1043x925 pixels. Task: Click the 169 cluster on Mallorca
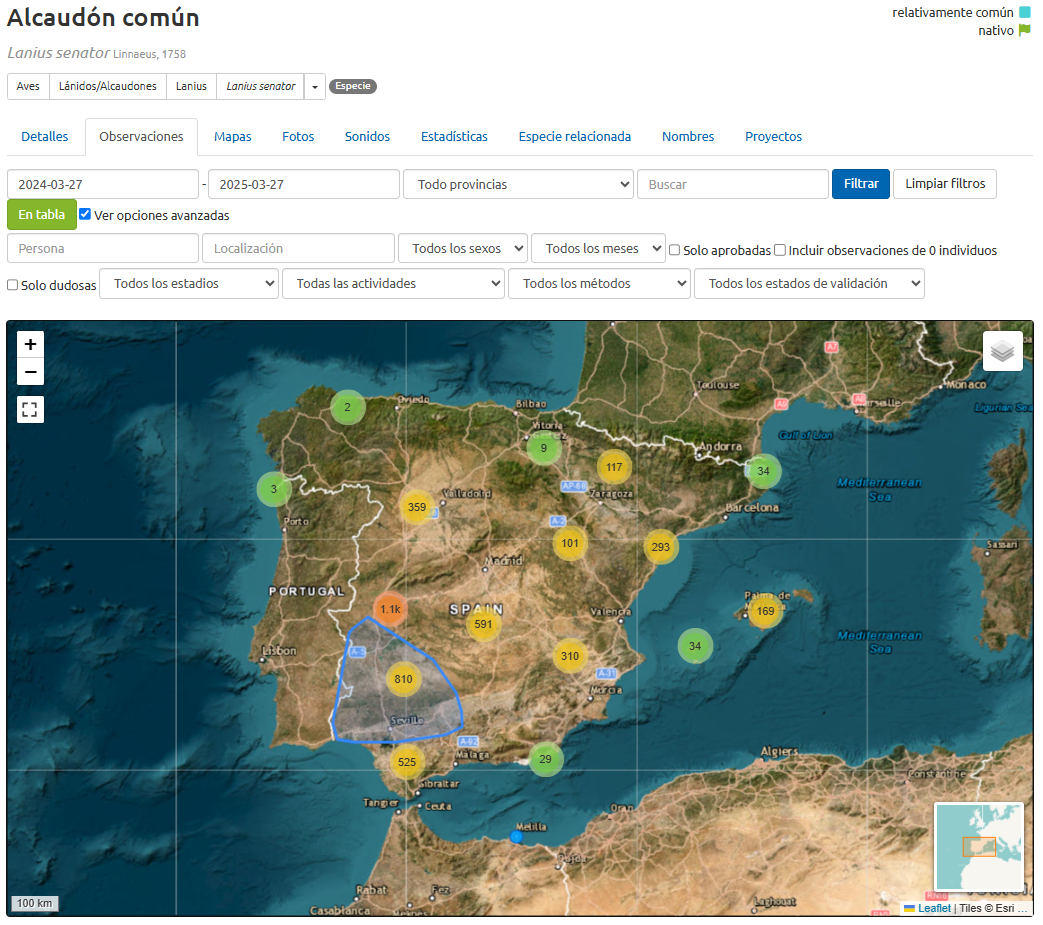point(765,611)
